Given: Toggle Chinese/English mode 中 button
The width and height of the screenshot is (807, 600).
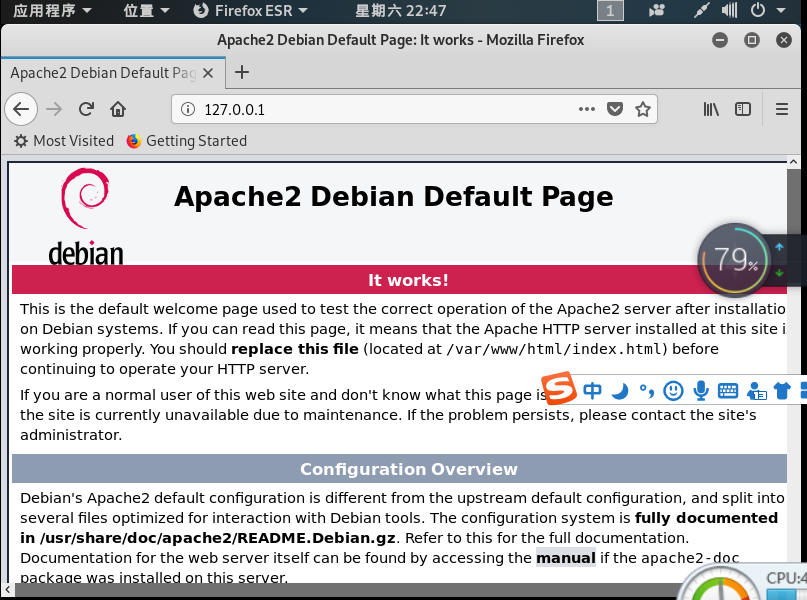Looking at the screenshot, I should pos(592,391).
